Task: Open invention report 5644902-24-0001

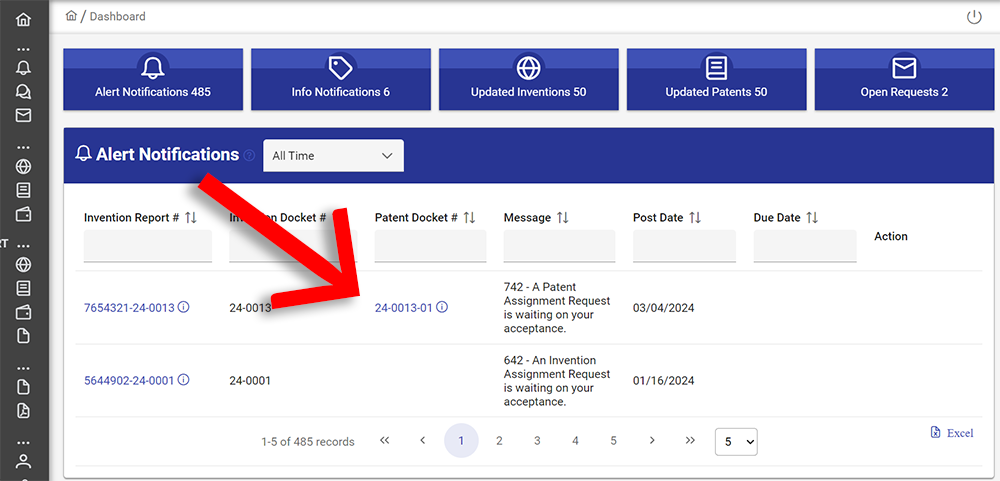Action: pos(129,381)
